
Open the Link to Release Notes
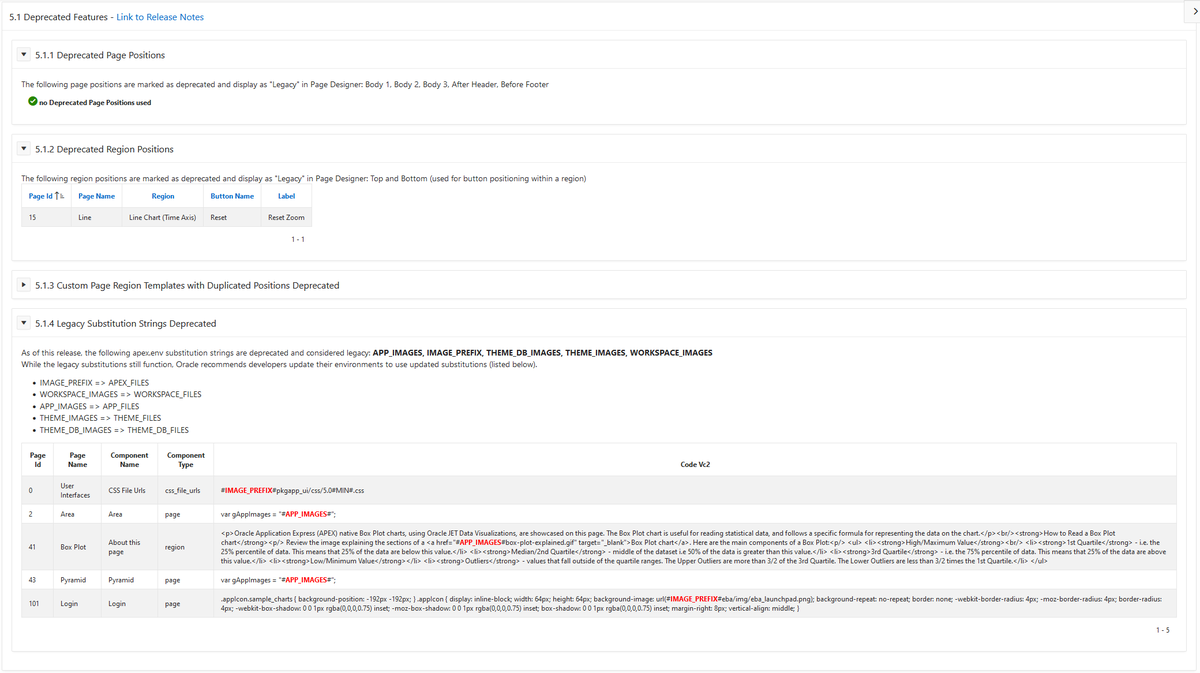coord(160,17)
